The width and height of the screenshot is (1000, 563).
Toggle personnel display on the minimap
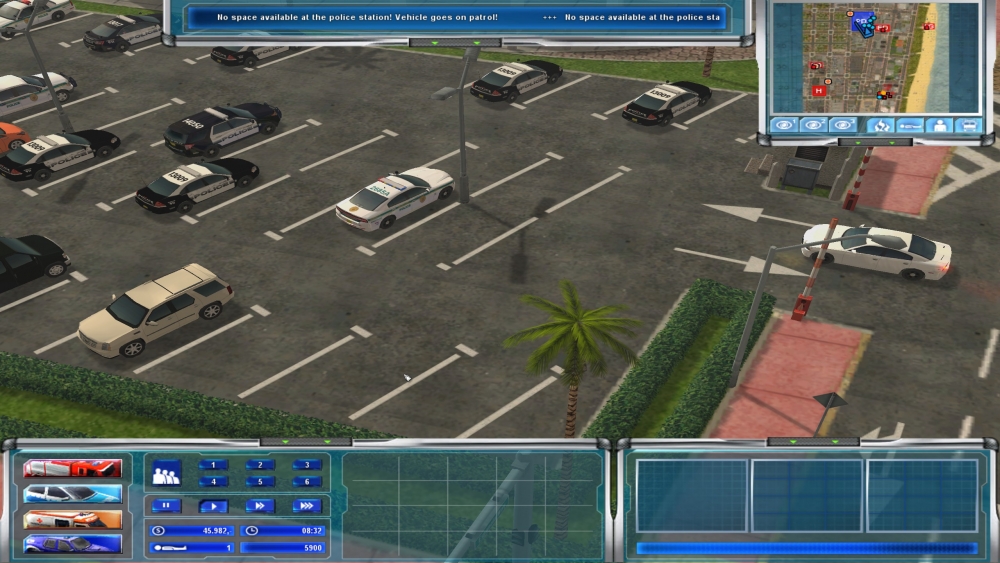[940, 126]
